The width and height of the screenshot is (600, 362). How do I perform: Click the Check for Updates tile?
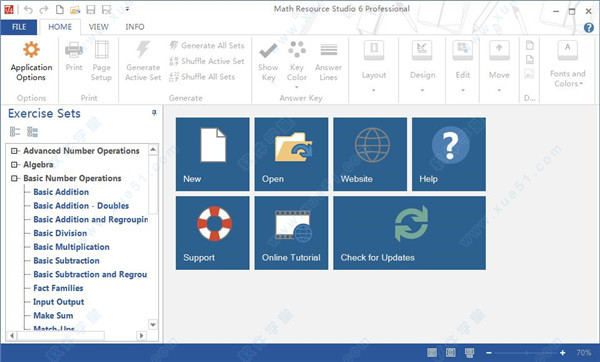point(409,233)
